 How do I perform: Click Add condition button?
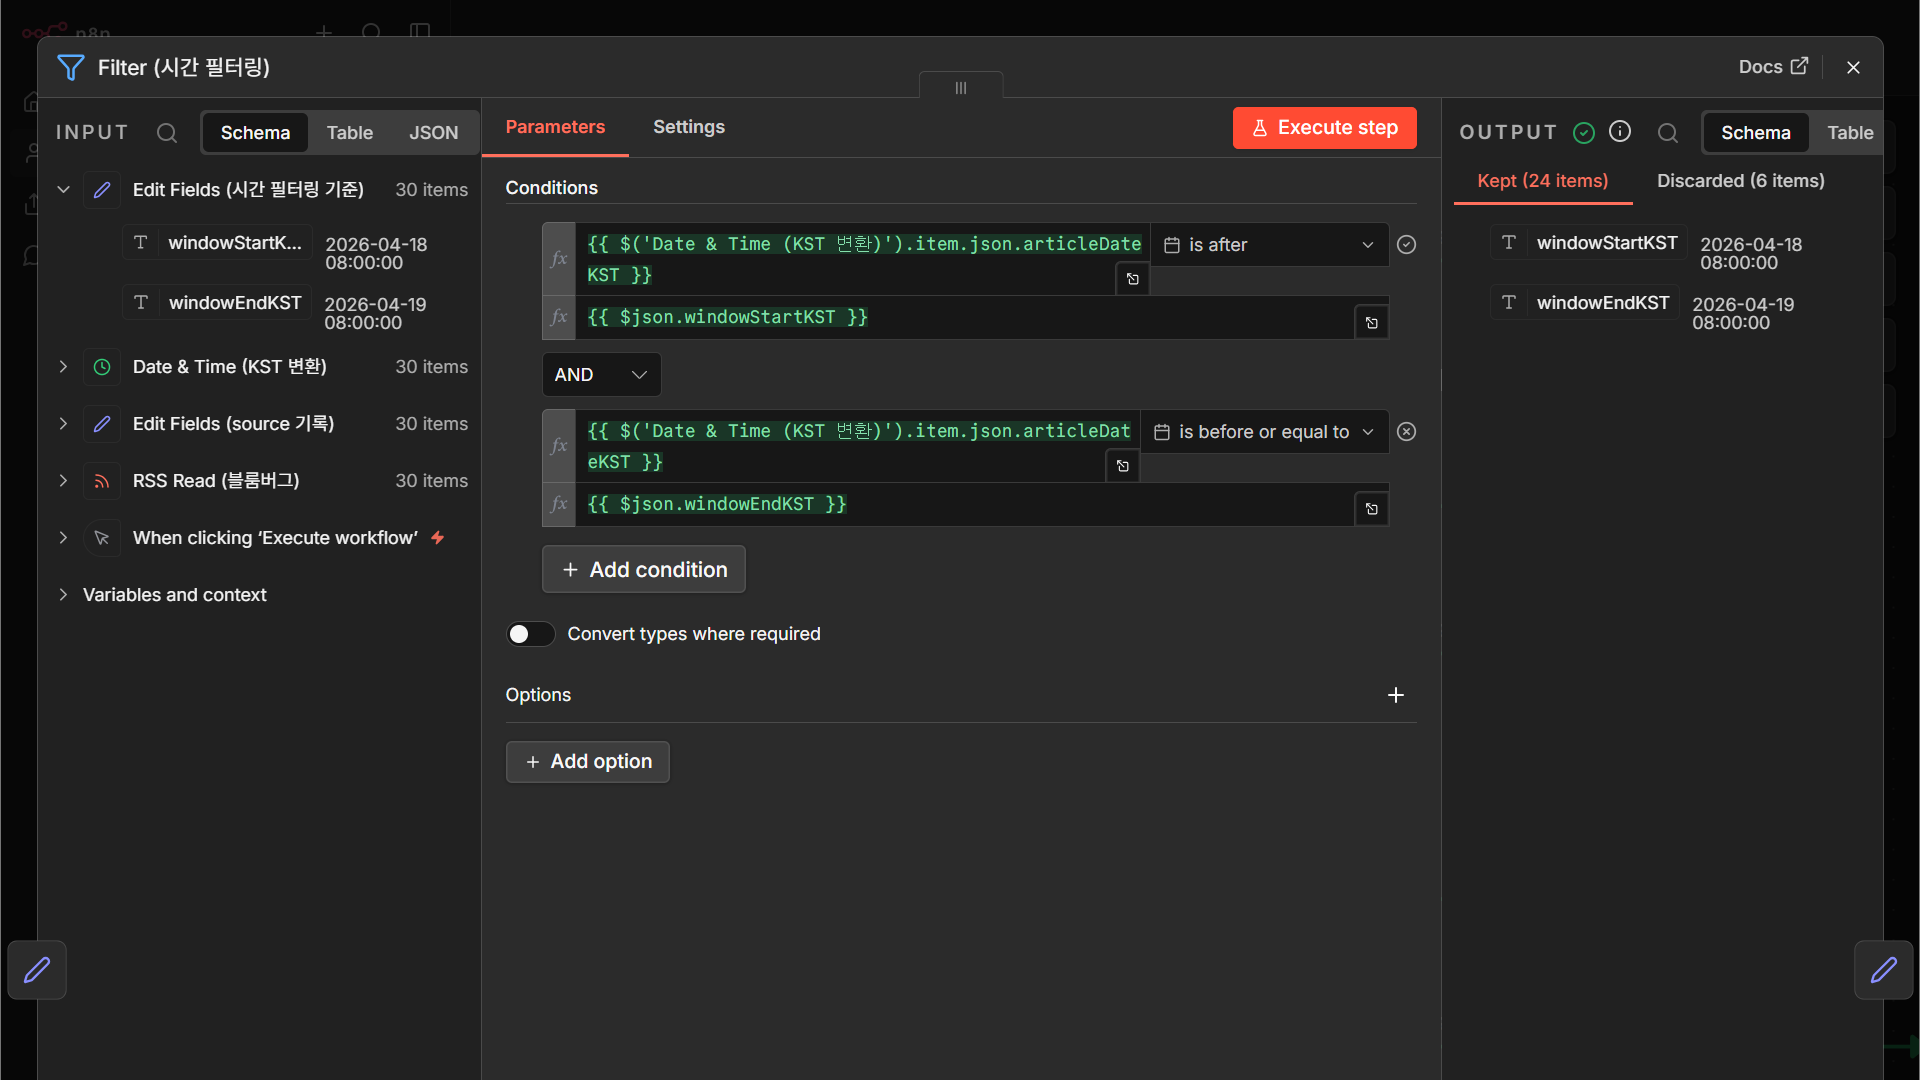coord(644,570)
